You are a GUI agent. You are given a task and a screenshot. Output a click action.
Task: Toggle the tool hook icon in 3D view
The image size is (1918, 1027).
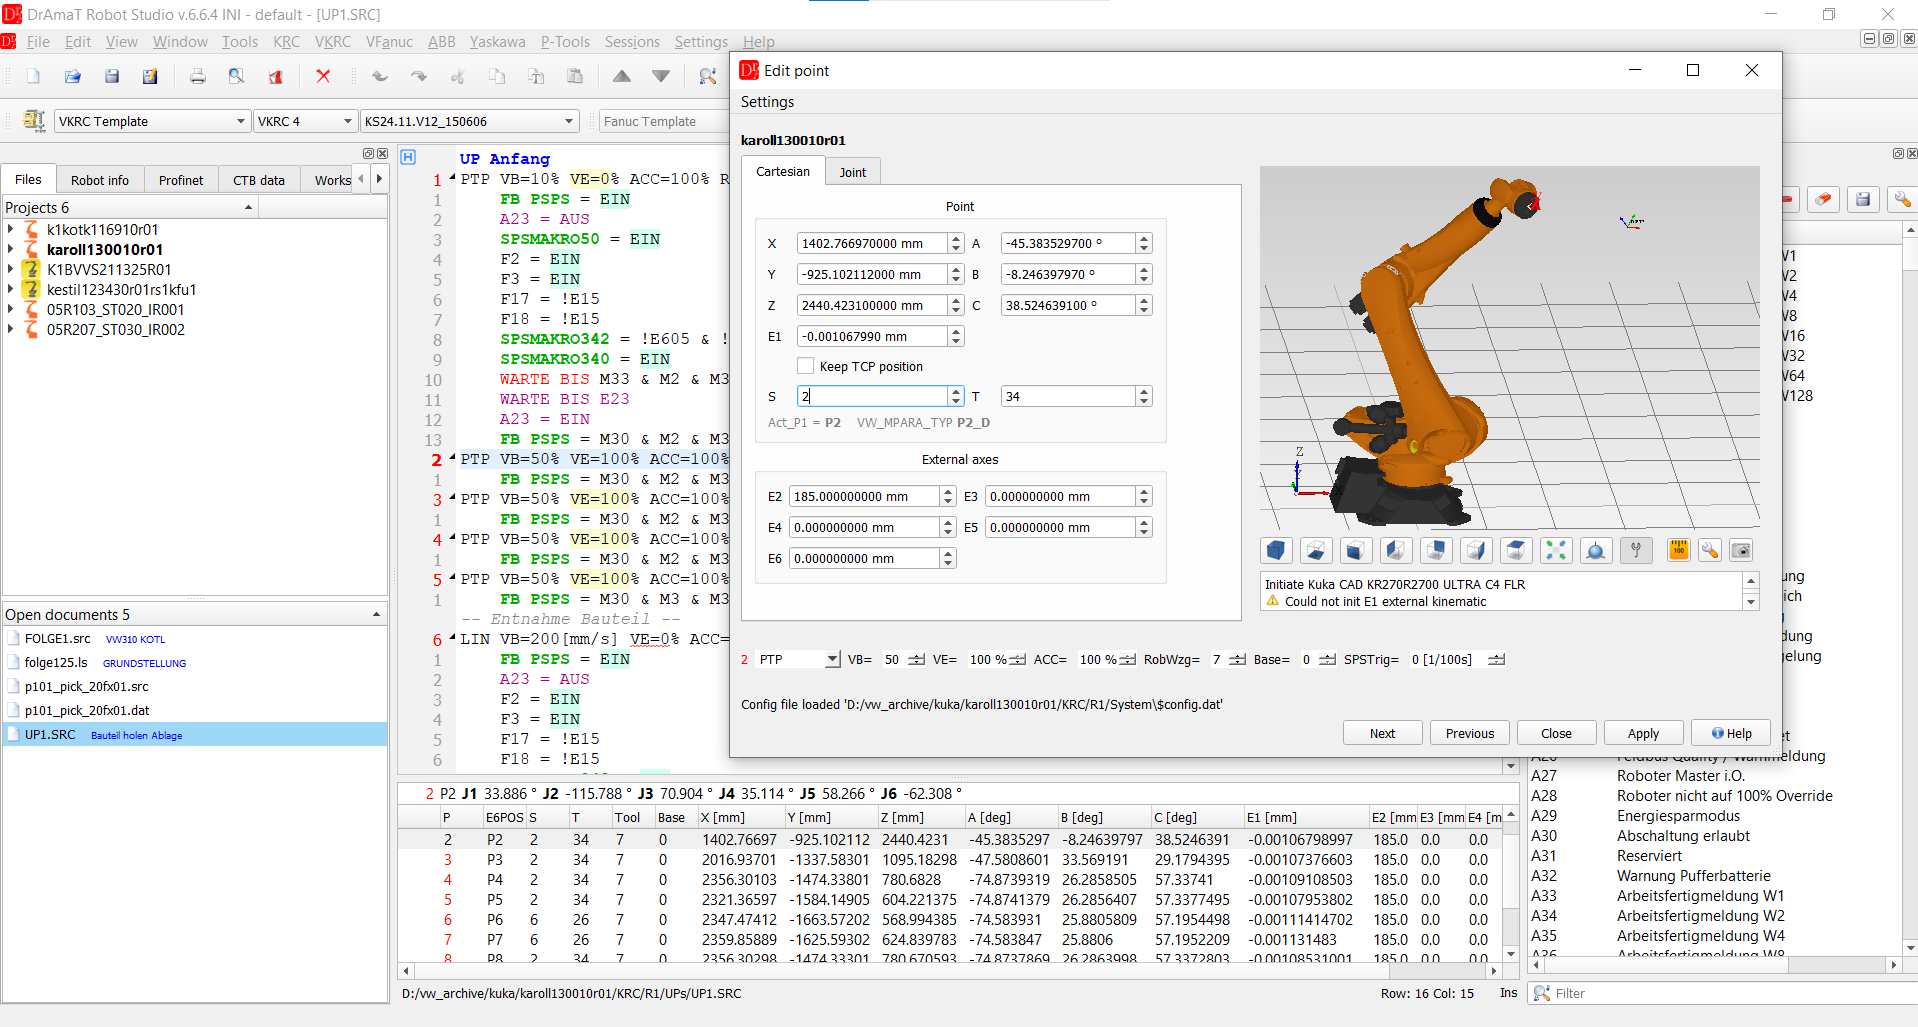(x=1636, y=550)
